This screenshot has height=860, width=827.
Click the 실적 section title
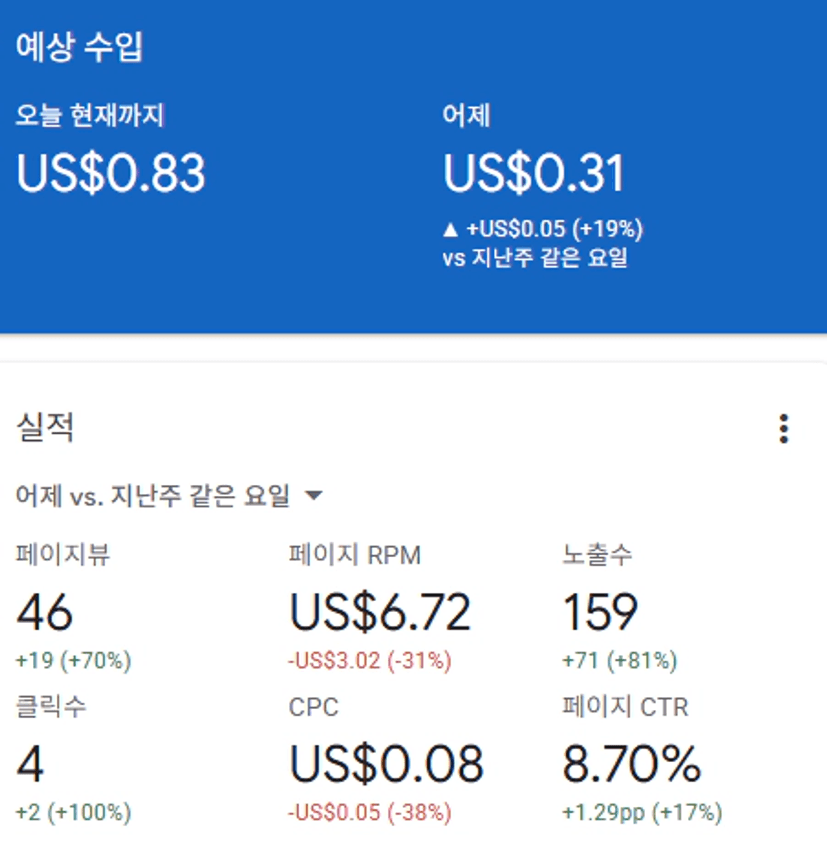tap(45, 428)
